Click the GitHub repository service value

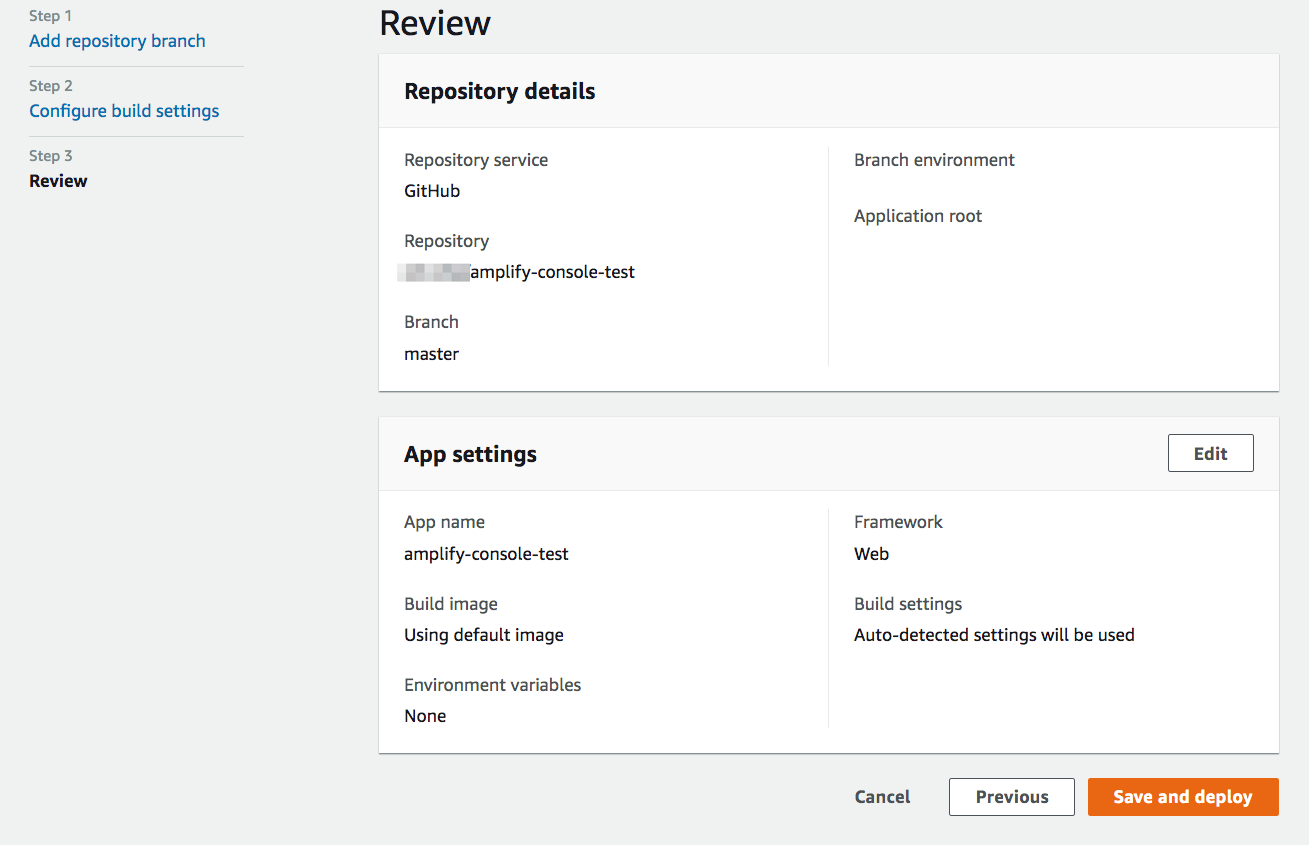coord(432,191)
